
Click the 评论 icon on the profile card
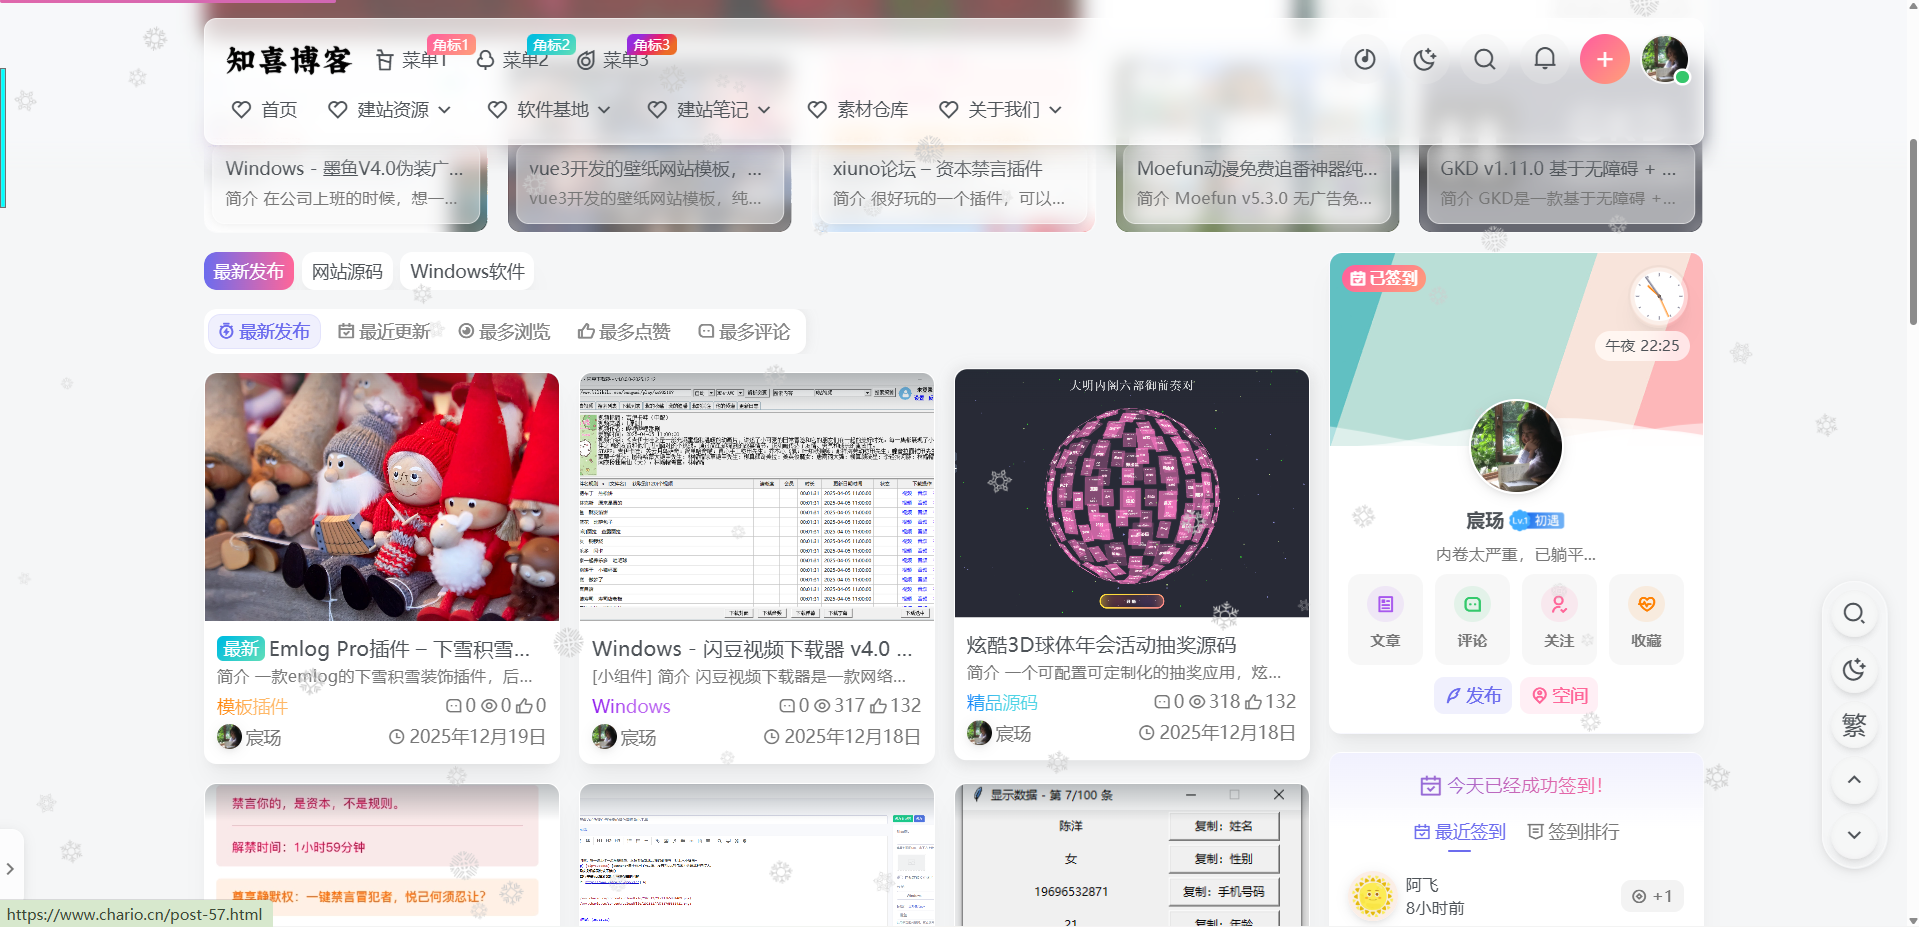(x=1472, y=619)
